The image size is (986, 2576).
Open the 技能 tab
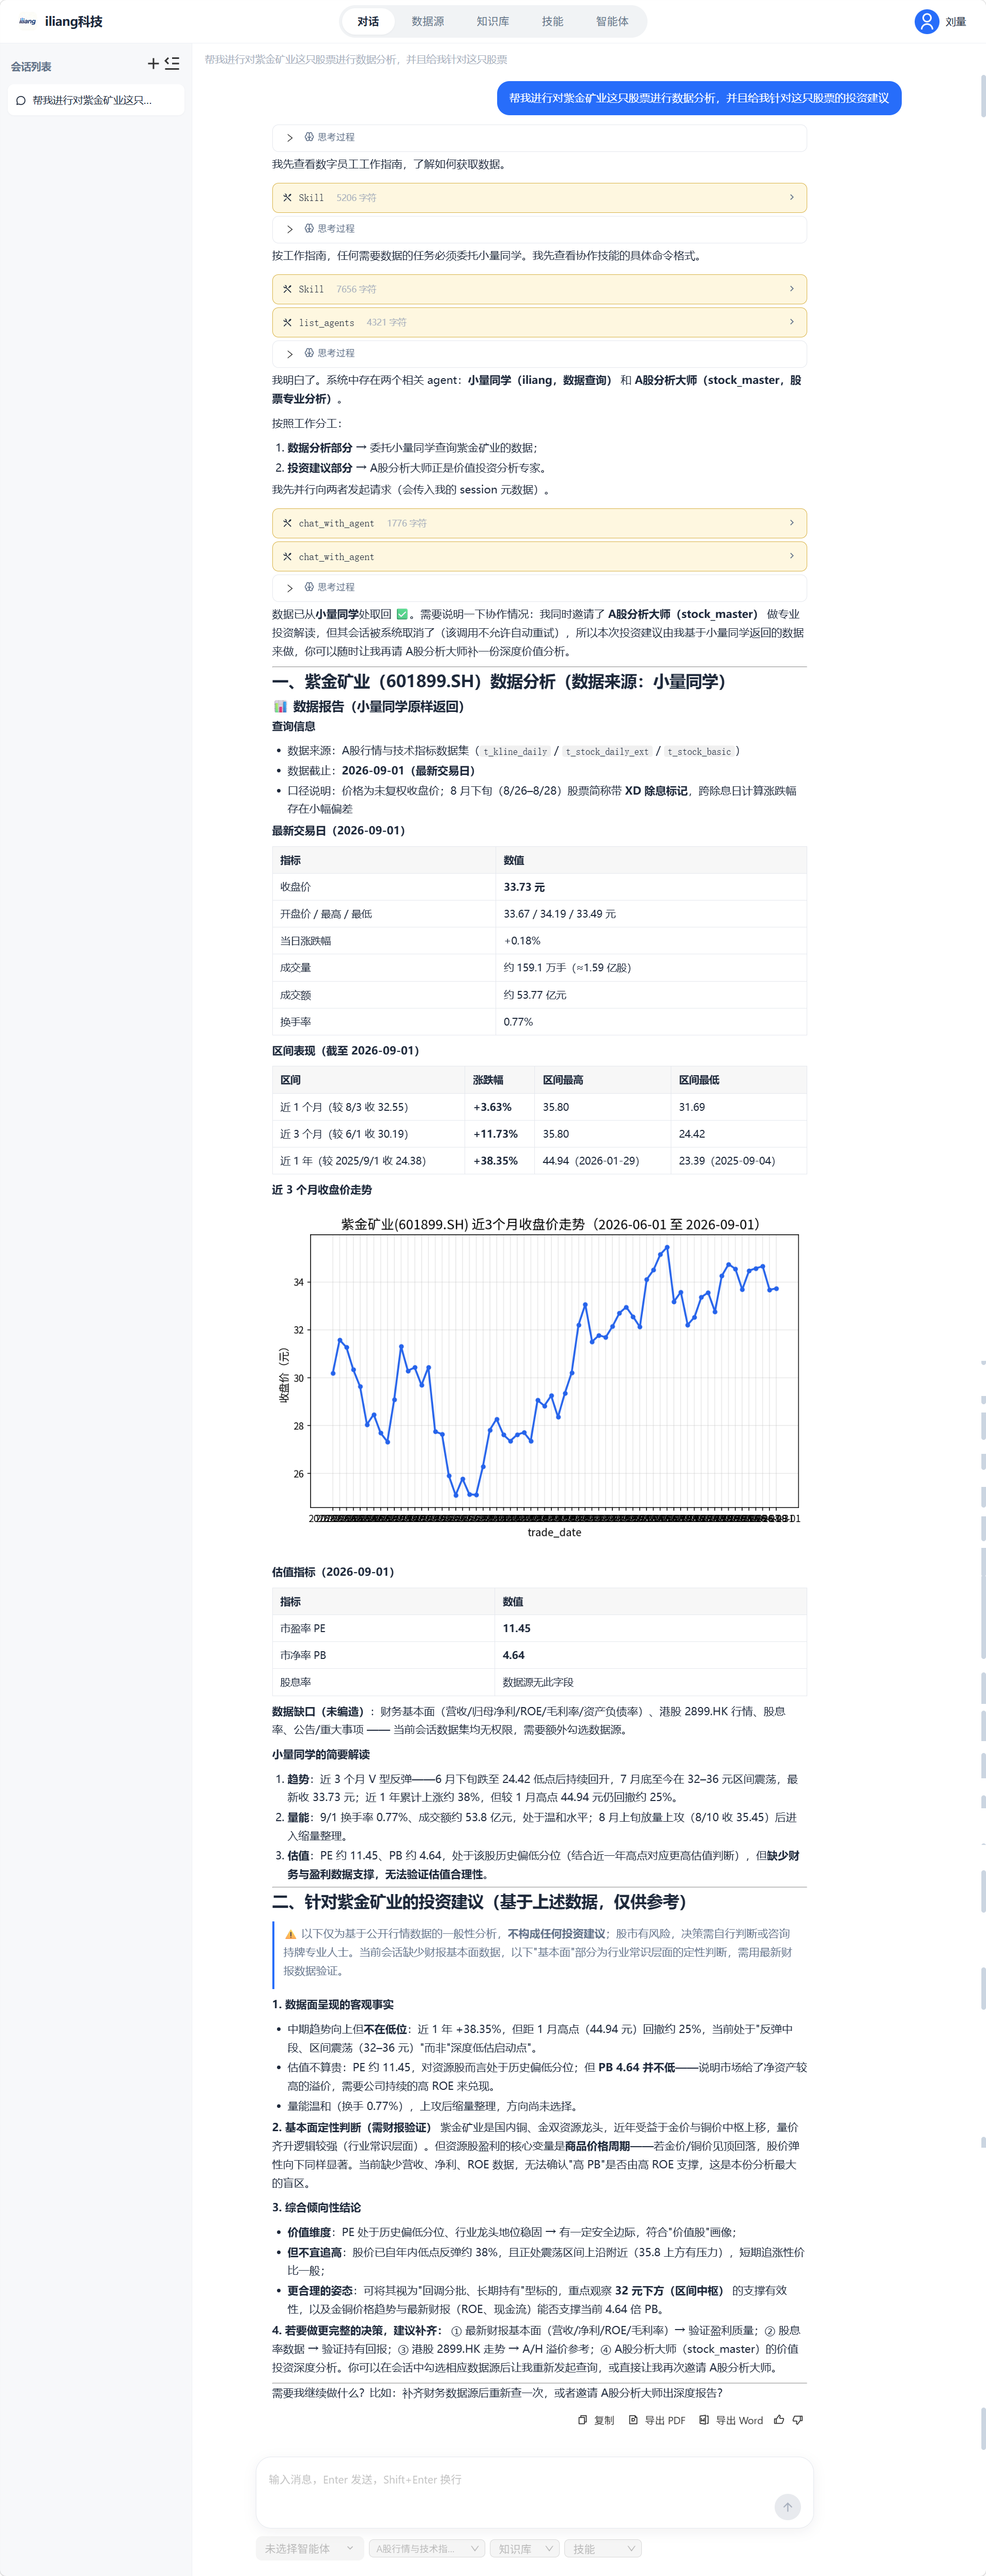(x=552, y=21)
